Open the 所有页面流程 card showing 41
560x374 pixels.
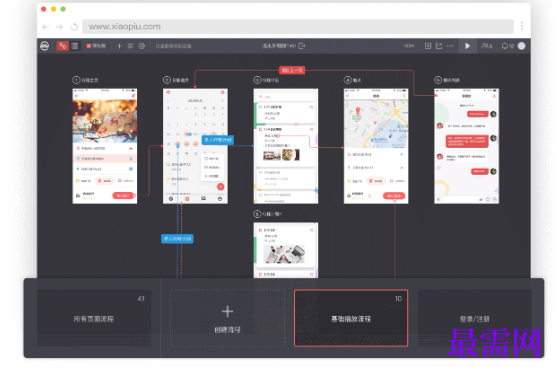pyautogui.click(x=94, y=318)
